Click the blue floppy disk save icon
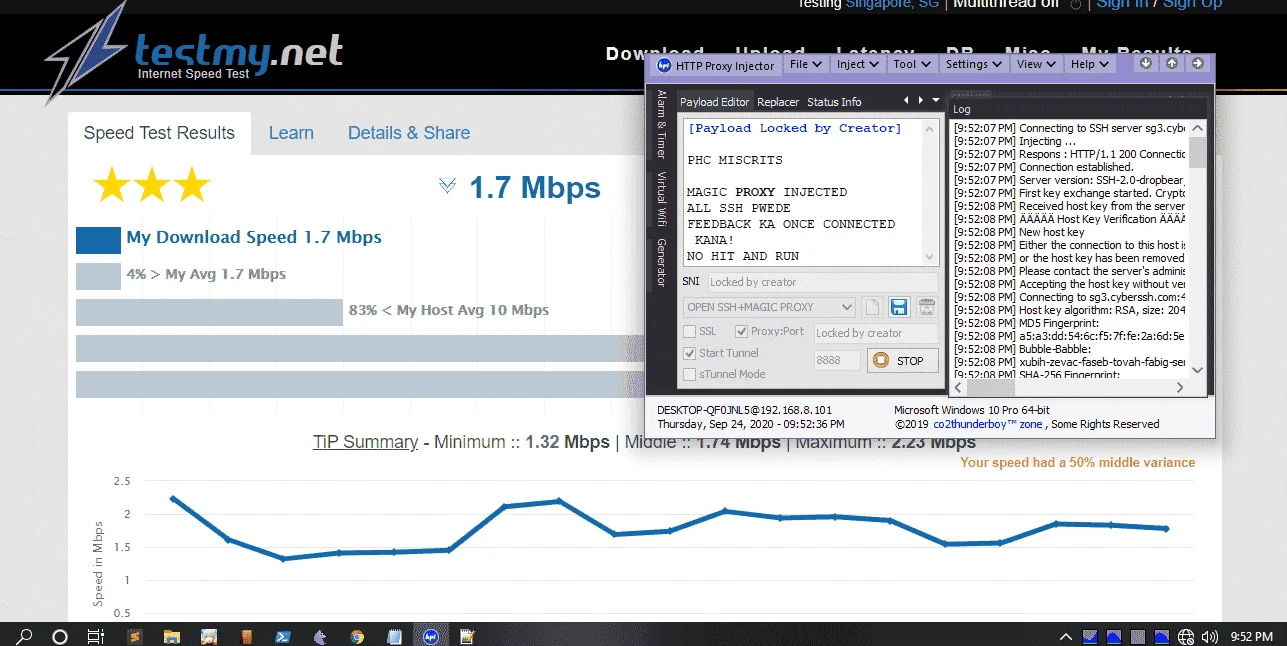 (x=899, y=307)
